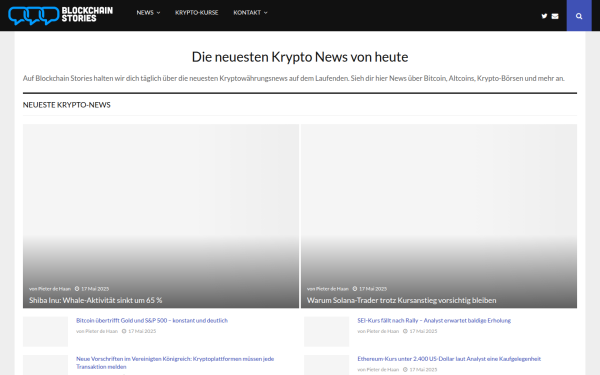Open Neue Vorschriften im Vereinigten Königreich article

[175, 363]
